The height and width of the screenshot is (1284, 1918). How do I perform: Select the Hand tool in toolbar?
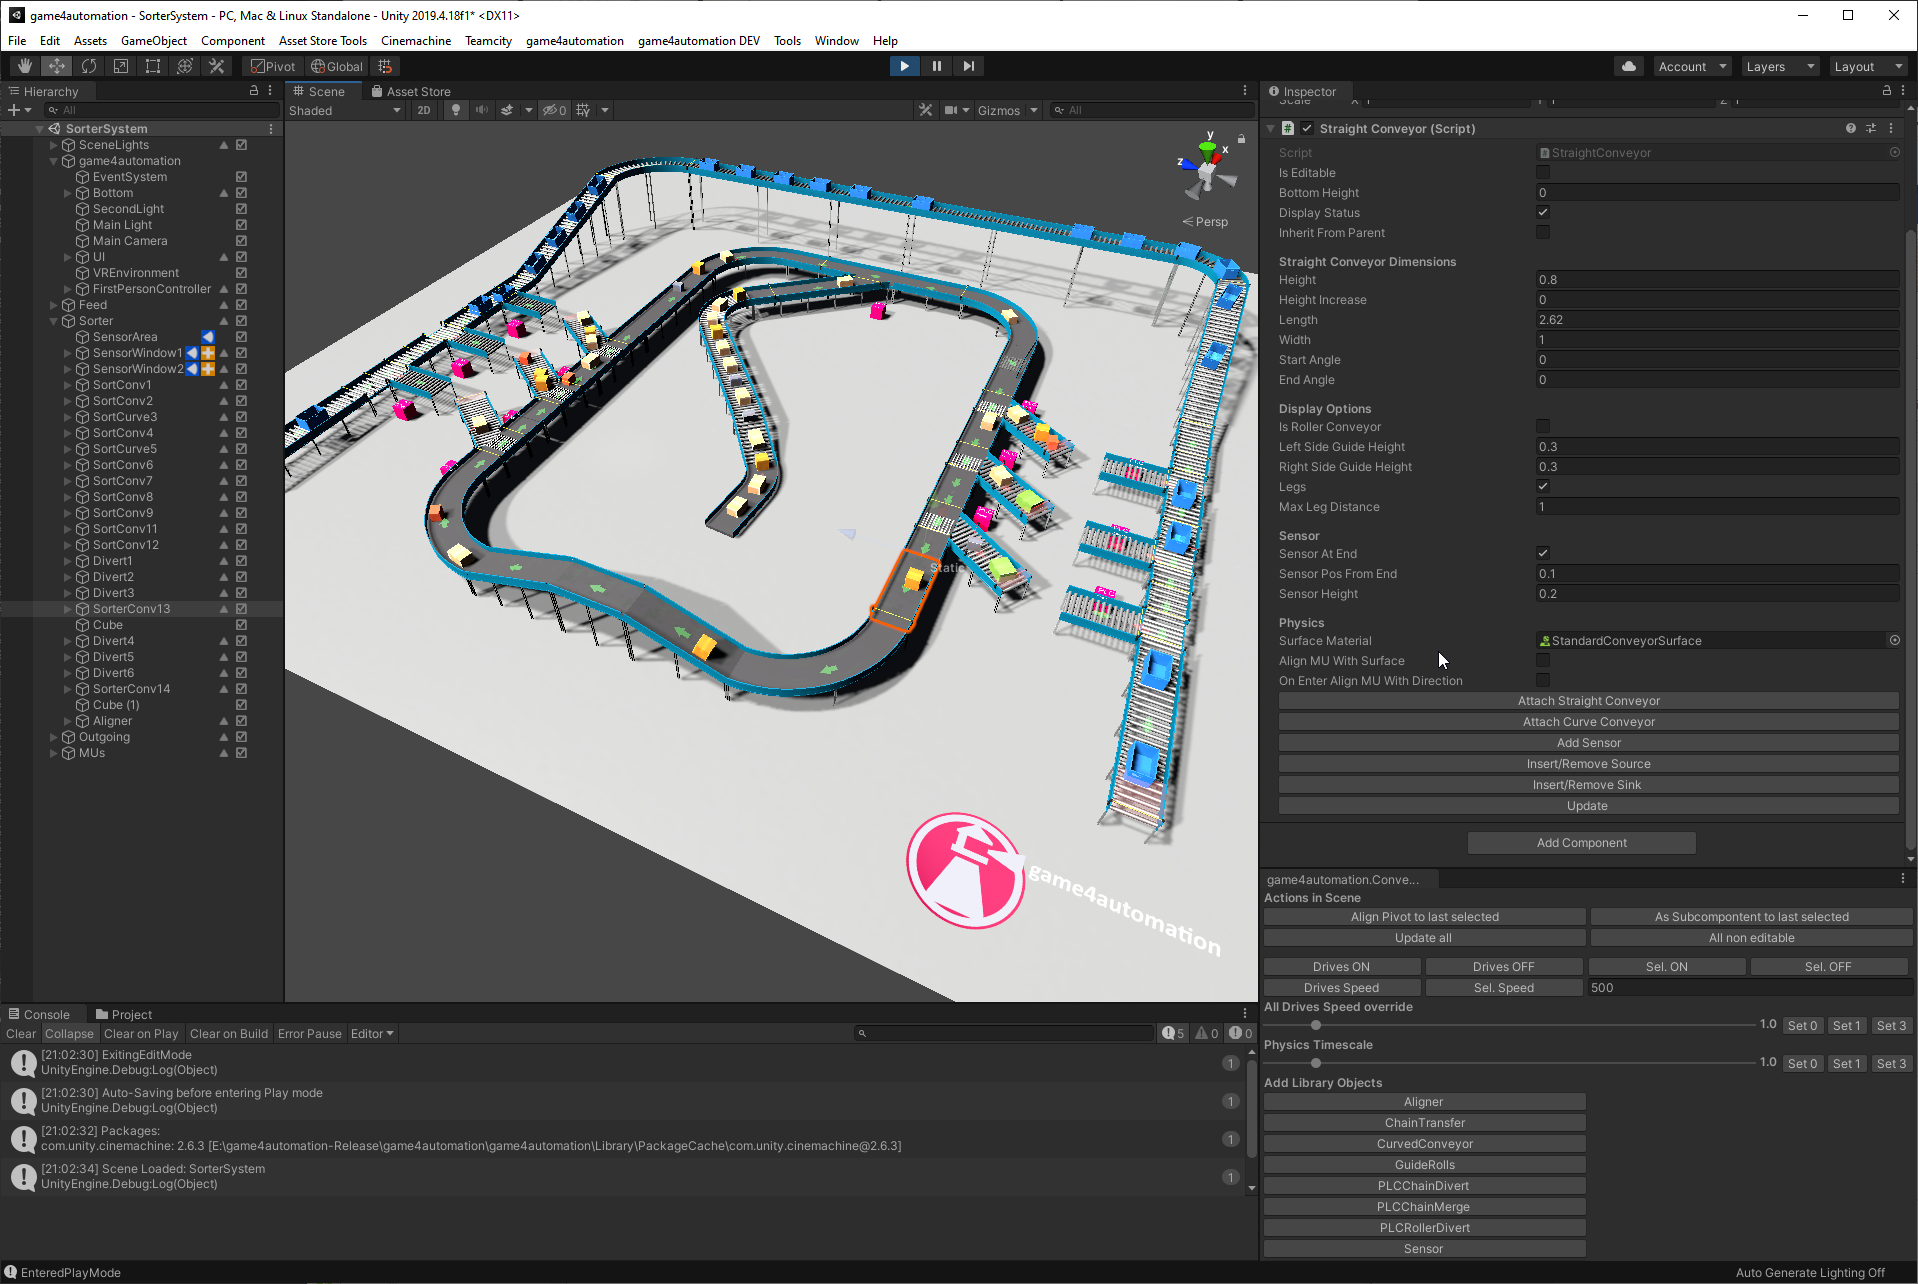pos(25,66)
